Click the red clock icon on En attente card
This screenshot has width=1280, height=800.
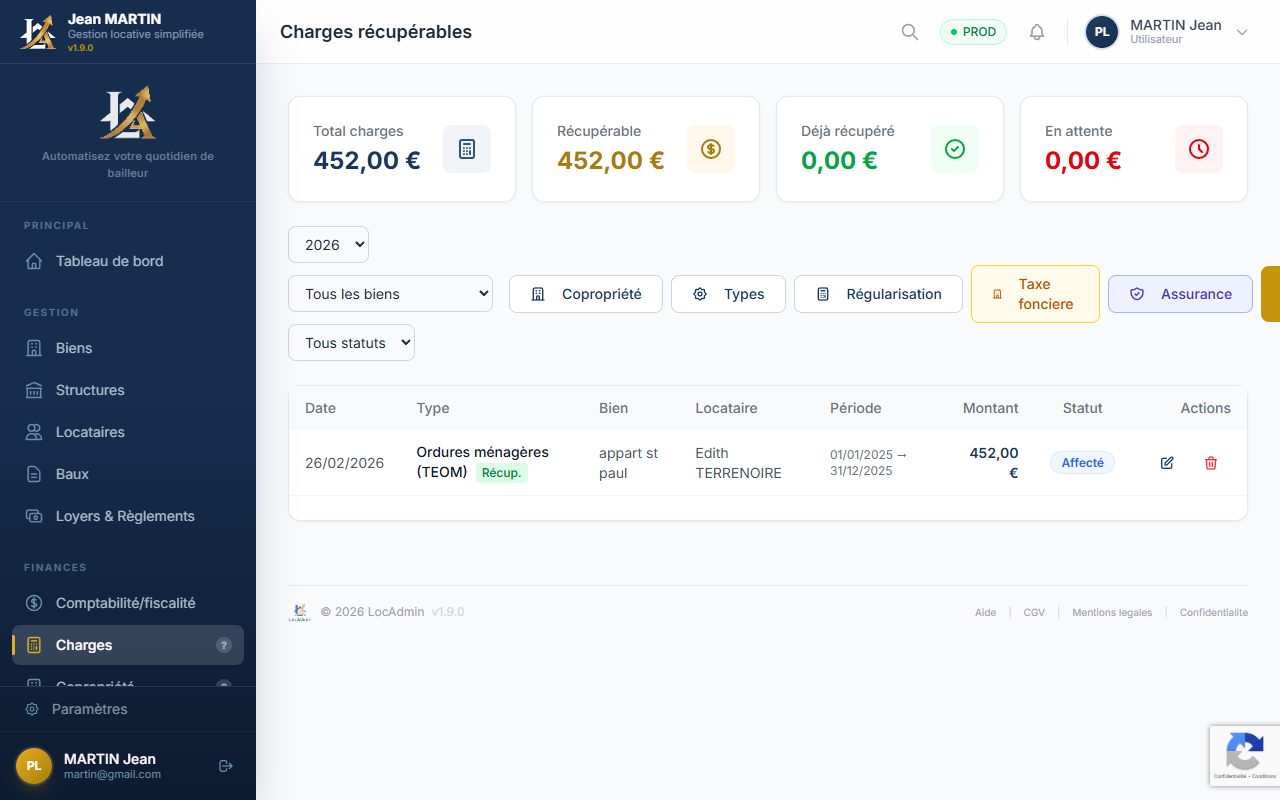pos(1198,148)
